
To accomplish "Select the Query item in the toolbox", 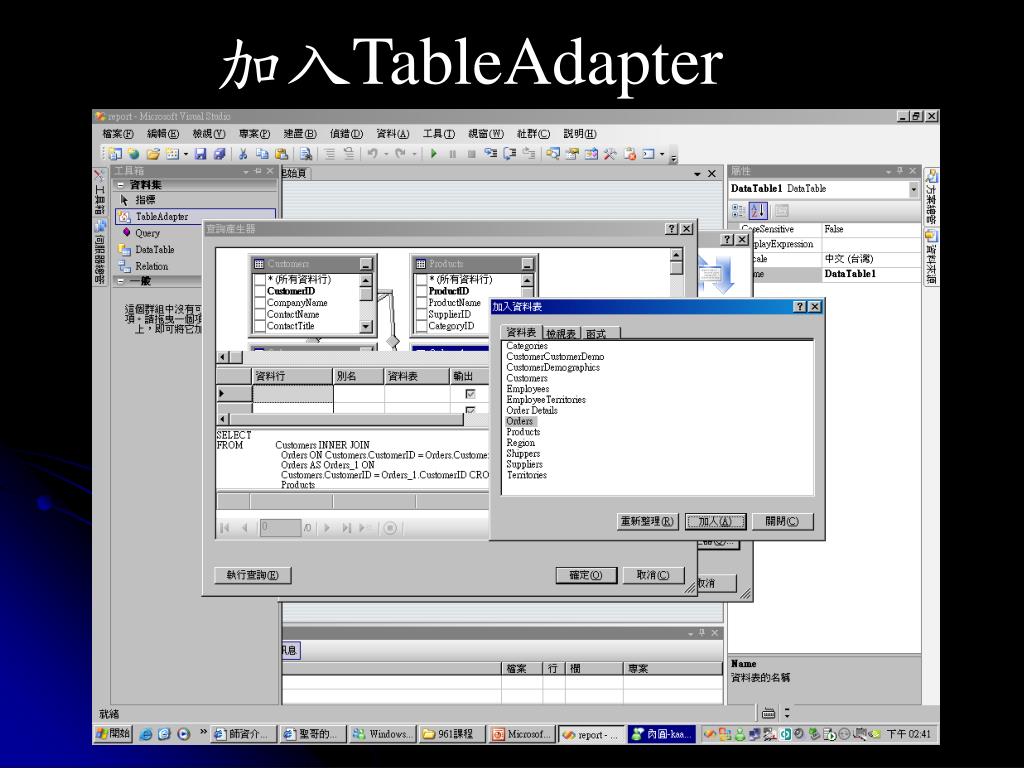I will tap(147, 233).
